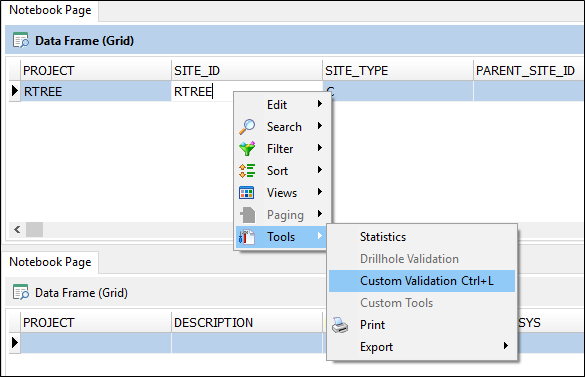Expand the Edit submenu arrow
Viewport: 585px width, 377px height.
pyautogui.click(x=320, y=104)
